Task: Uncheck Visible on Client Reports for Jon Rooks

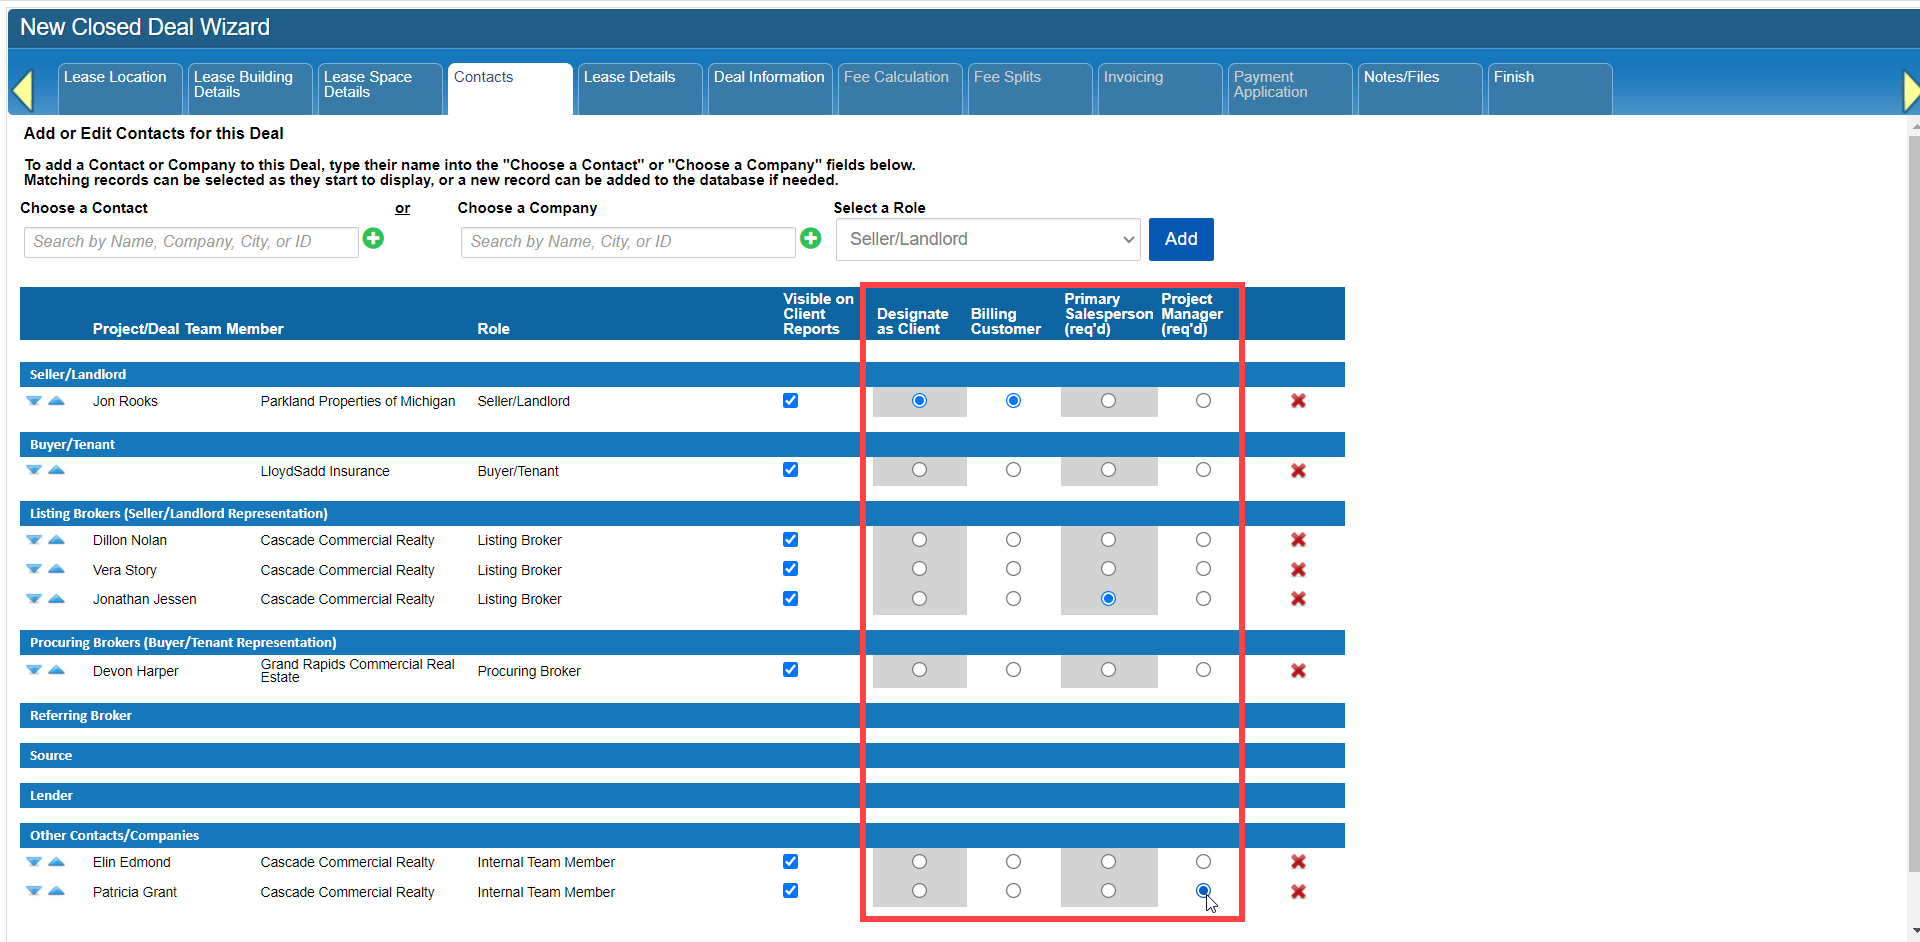Action: pyautogui.click(x=790, y=401)
